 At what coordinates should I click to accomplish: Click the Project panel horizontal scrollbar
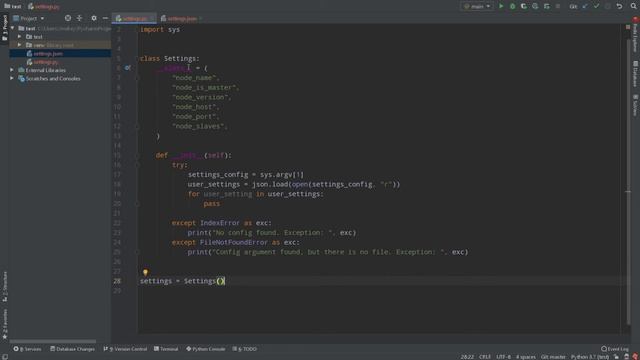click(x=53, y=341)
